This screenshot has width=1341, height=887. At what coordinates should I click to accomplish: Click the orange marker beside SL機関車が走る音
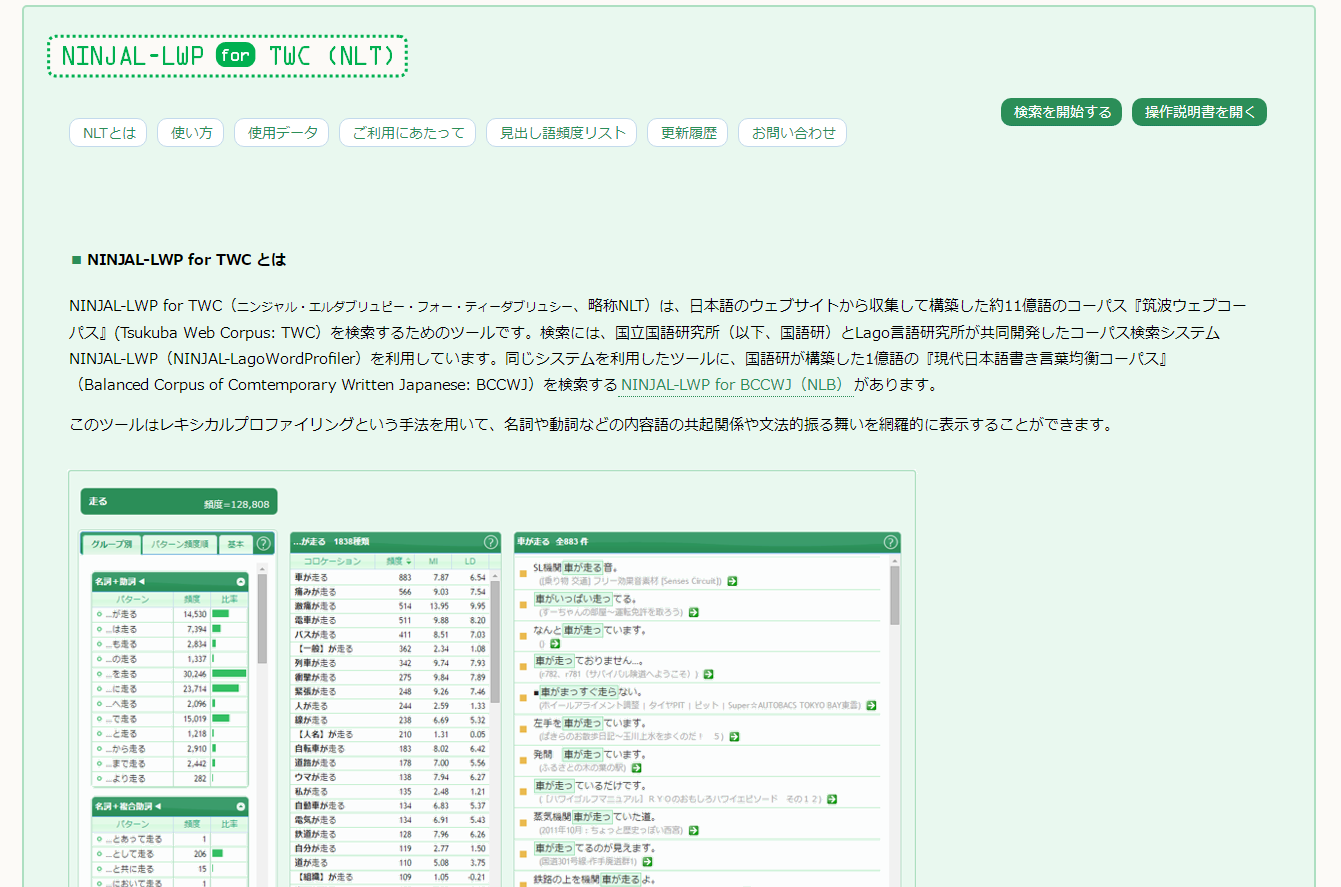523,573
